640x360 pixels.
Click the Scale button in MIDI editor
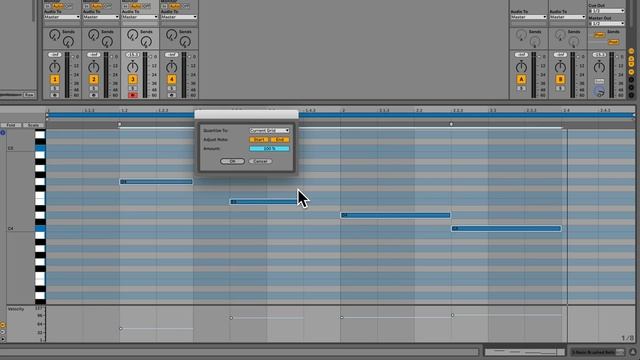tap(33, 125)
